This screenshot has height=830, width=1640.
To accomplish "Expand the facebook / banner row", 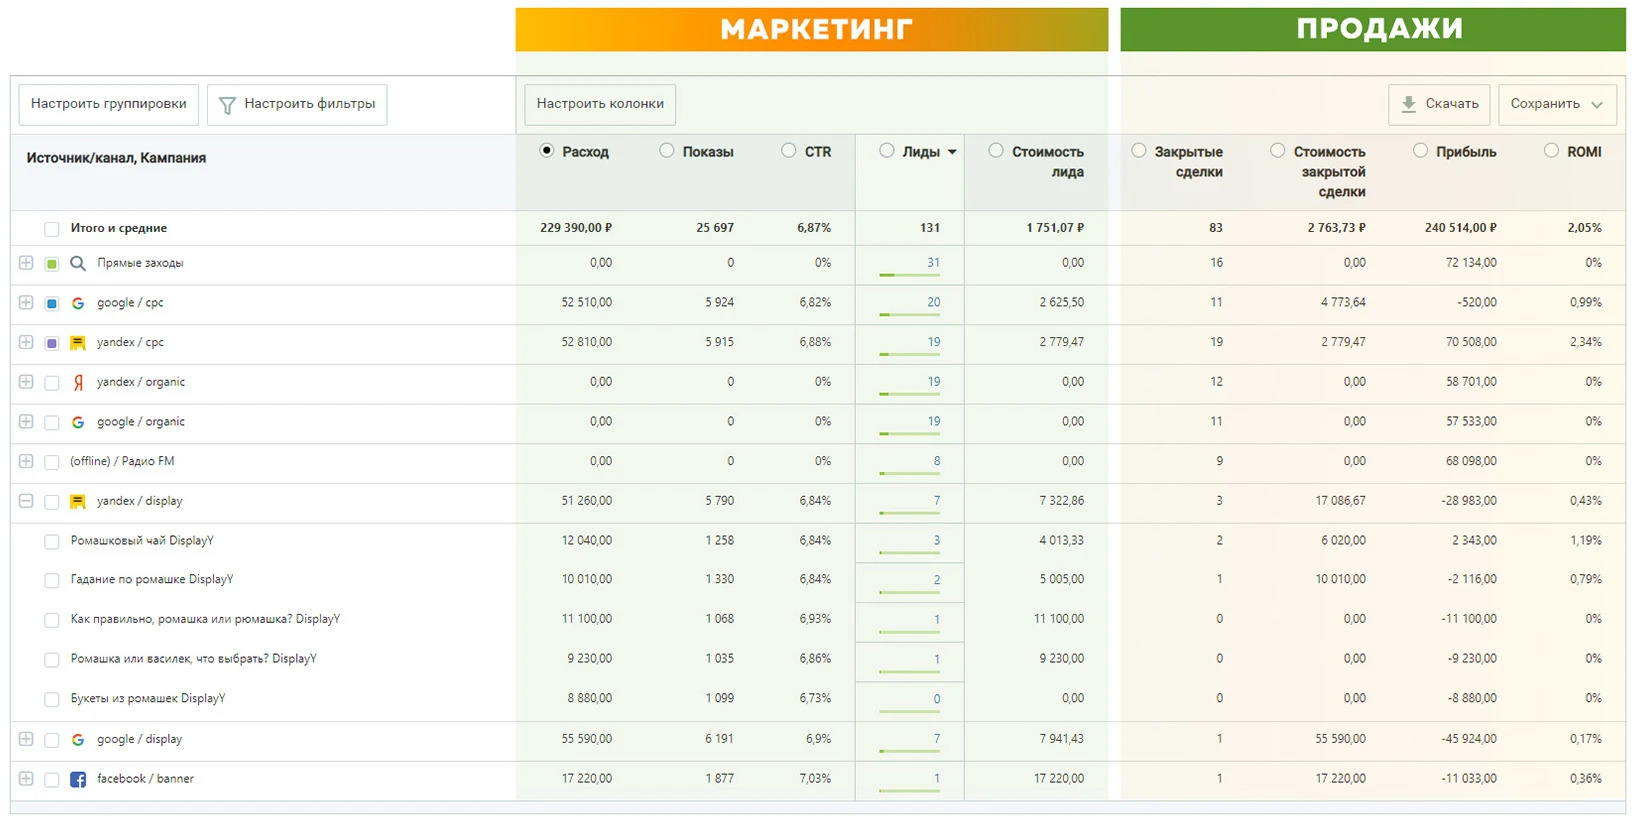I will tap(26, 779).
